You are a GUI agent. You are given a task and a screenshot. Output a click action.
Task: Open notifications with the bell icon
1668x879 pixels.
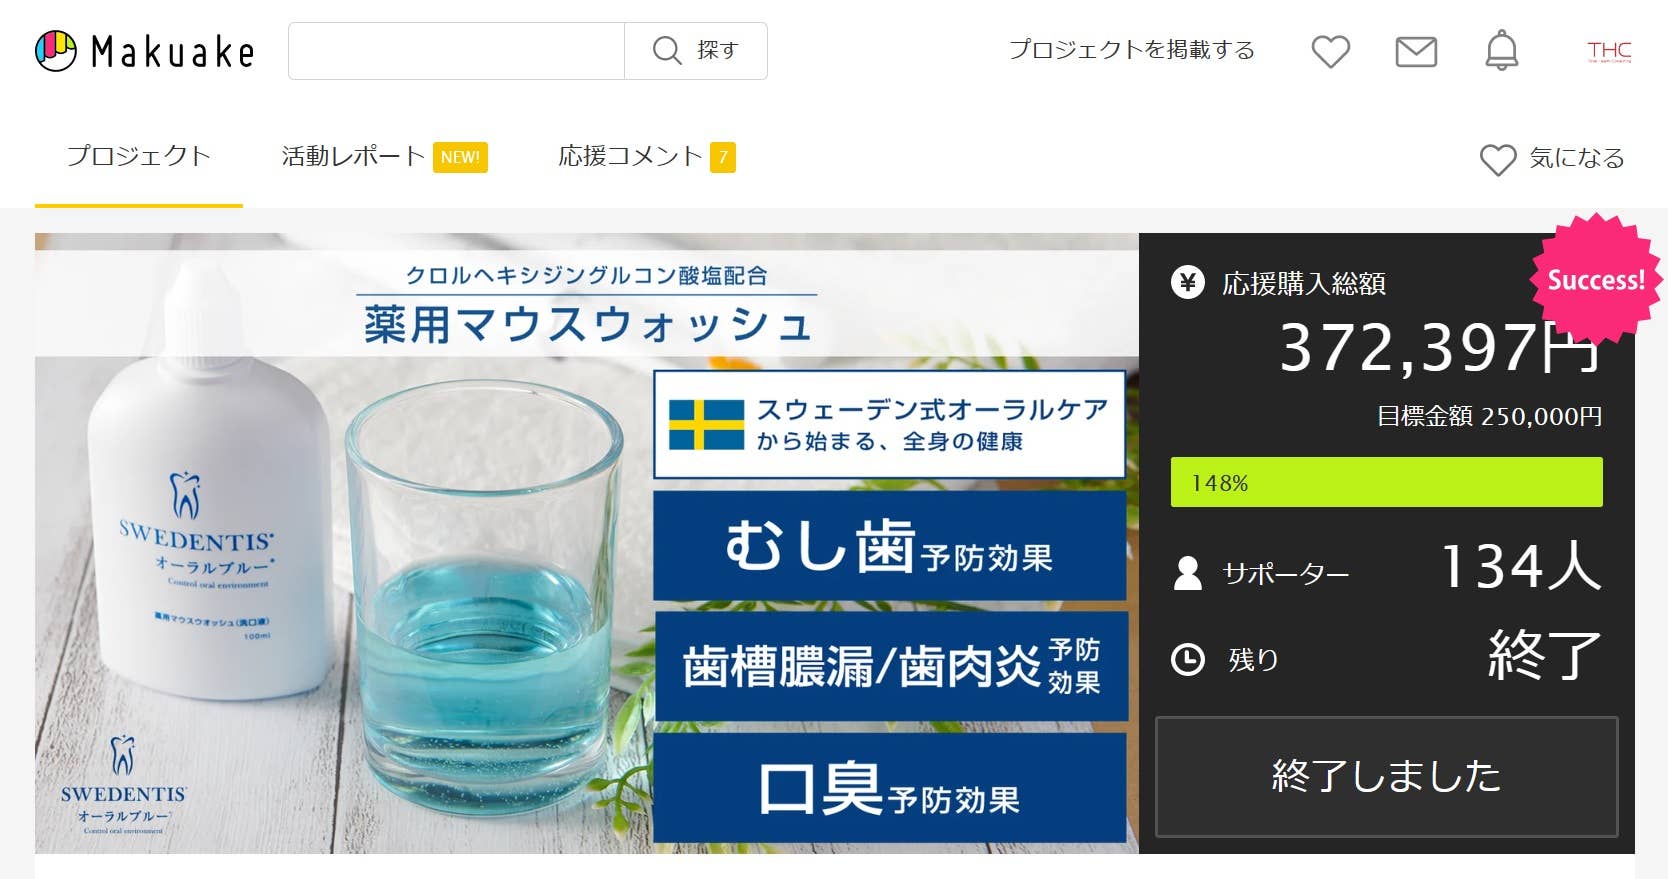click(x=1501, y=50)
